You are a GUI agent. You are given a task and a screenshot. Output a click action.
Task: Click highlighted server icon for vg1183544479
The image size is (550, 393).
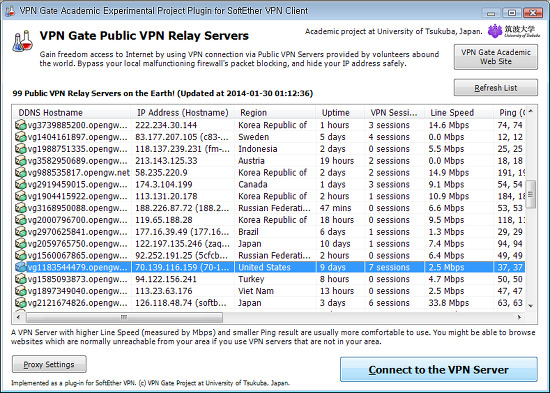[x=21, y=267]
